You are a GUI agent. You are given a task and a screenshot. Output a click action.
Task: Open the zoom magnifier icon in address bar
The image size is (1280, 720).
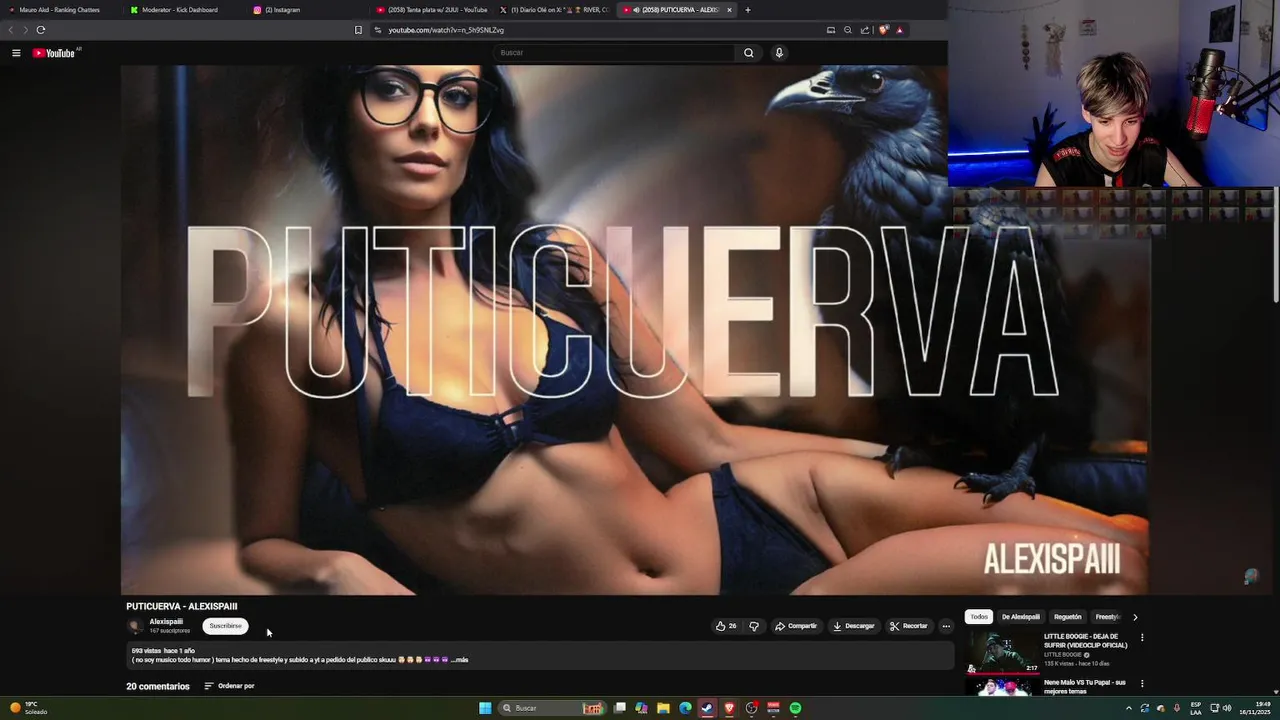[x=848, y=30]
